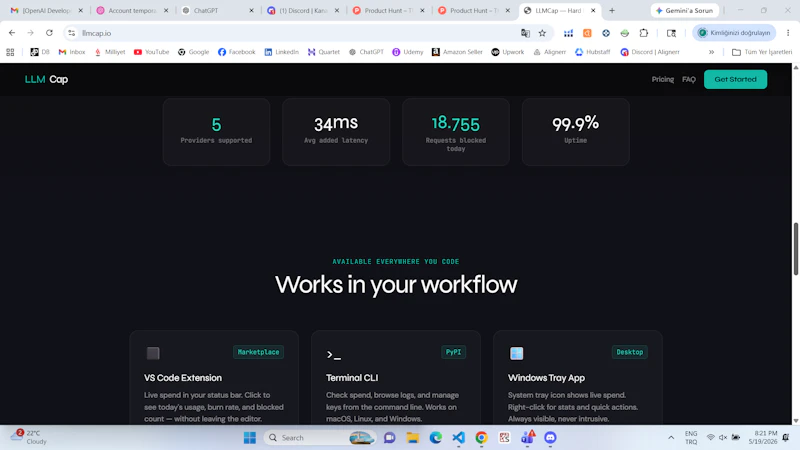Viewport: 800px width, 450px height.
Task: Open the Facebook bookmark
Action: coord(236,52)
